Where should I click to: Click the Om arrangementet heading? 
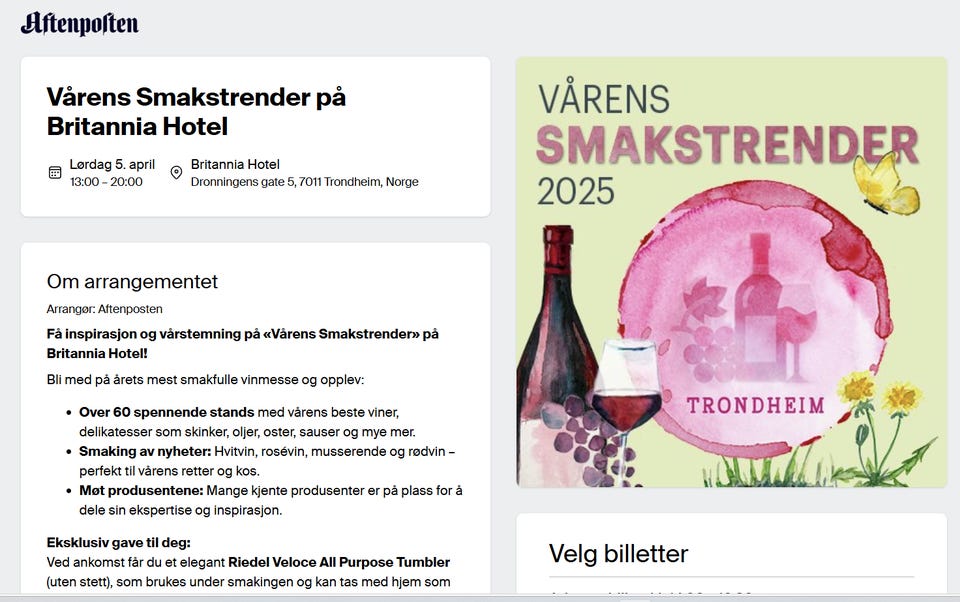132,281
